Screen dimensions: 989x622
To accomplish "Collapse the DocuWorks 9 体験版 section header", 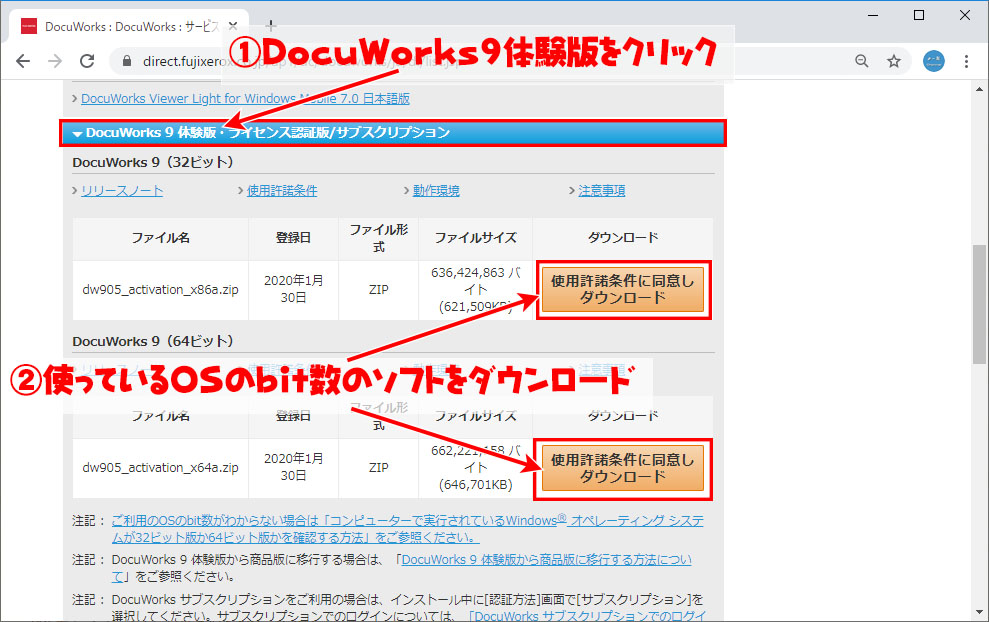I will coord(392,132).
